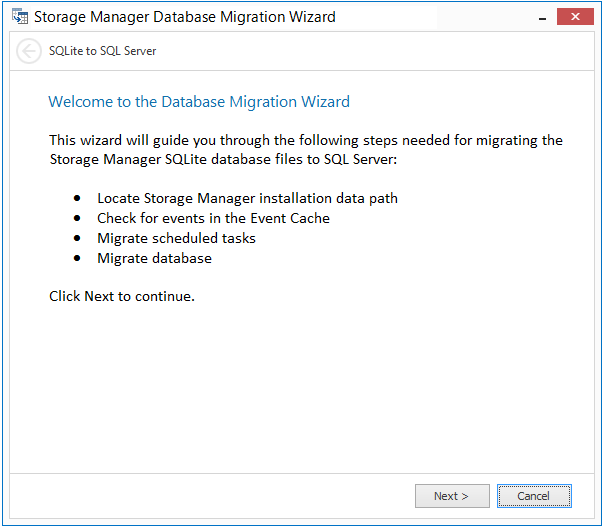Click the bullet beside 'Check for events'
604x528 pixels.
pos(78,219)
